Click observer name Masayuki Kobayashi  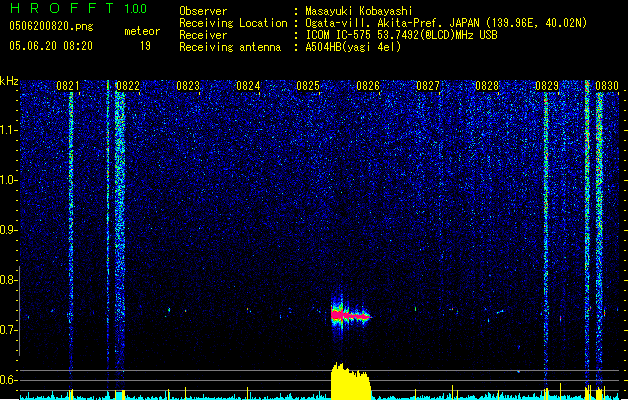359,11
